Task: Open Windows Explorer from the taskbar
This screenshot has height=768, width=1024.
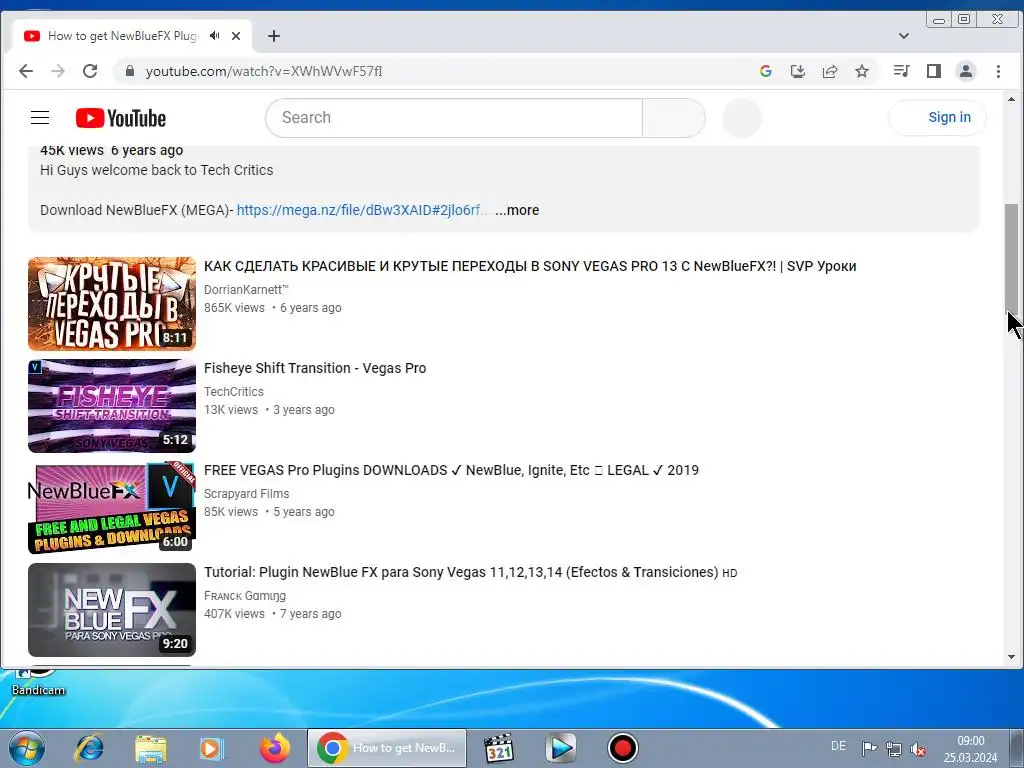Action: [x=150, y=748]
